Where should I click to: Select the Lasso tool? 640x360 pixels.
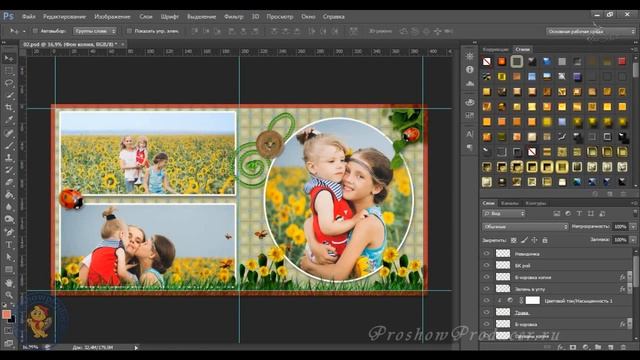click(9, 83)
